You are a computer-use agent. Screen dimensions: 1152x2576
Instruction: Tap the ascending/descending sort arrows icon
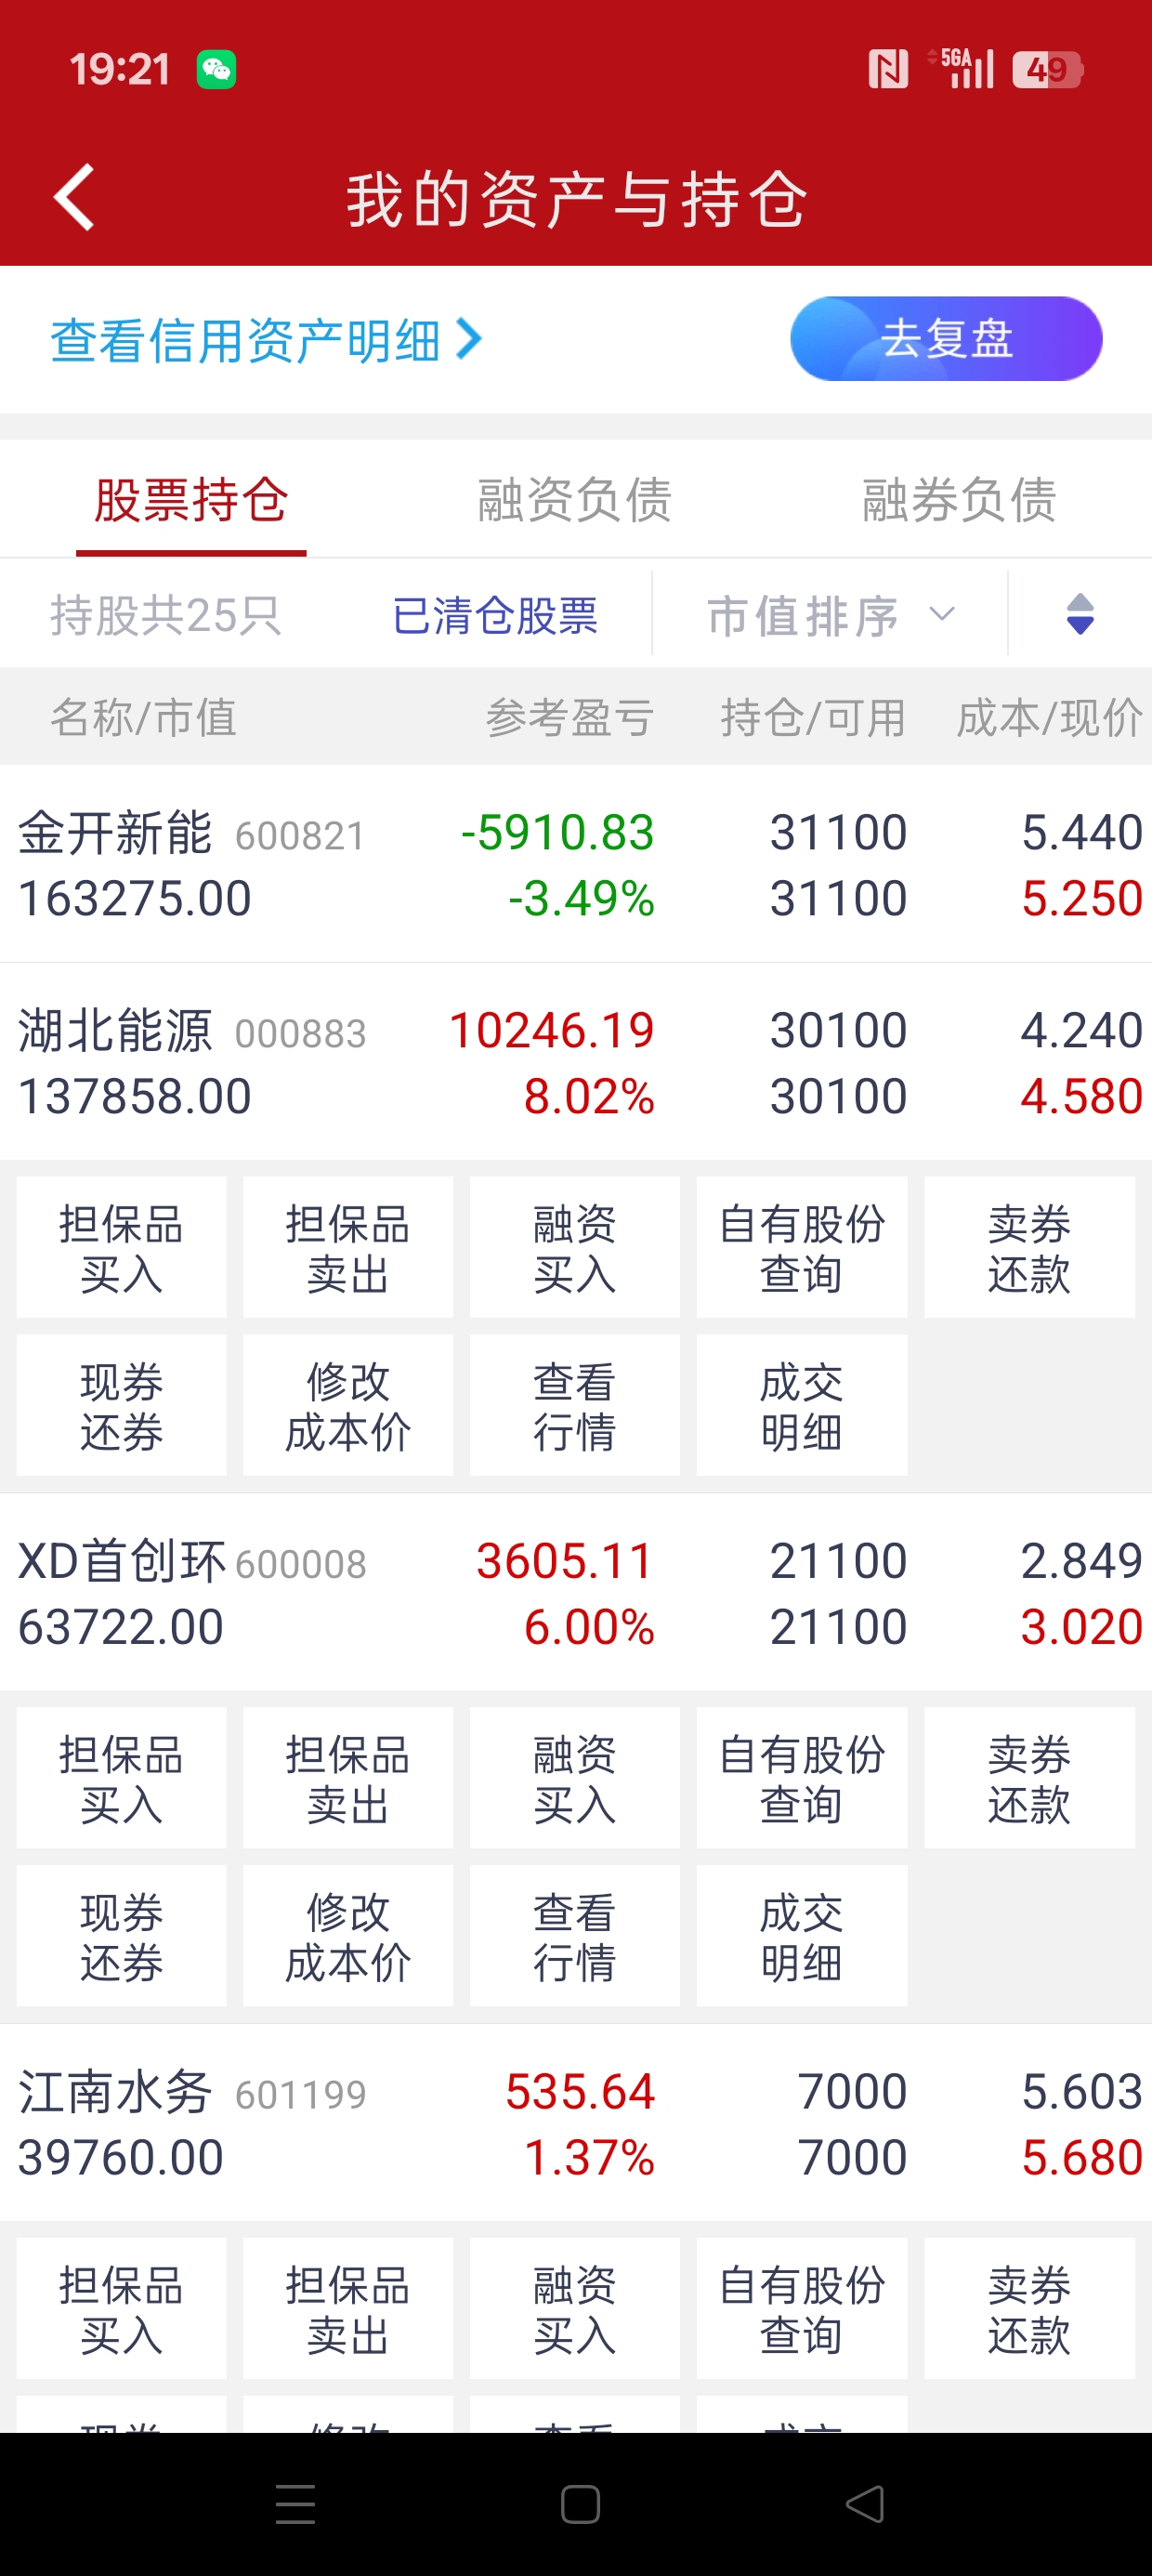pos(1080,614)
